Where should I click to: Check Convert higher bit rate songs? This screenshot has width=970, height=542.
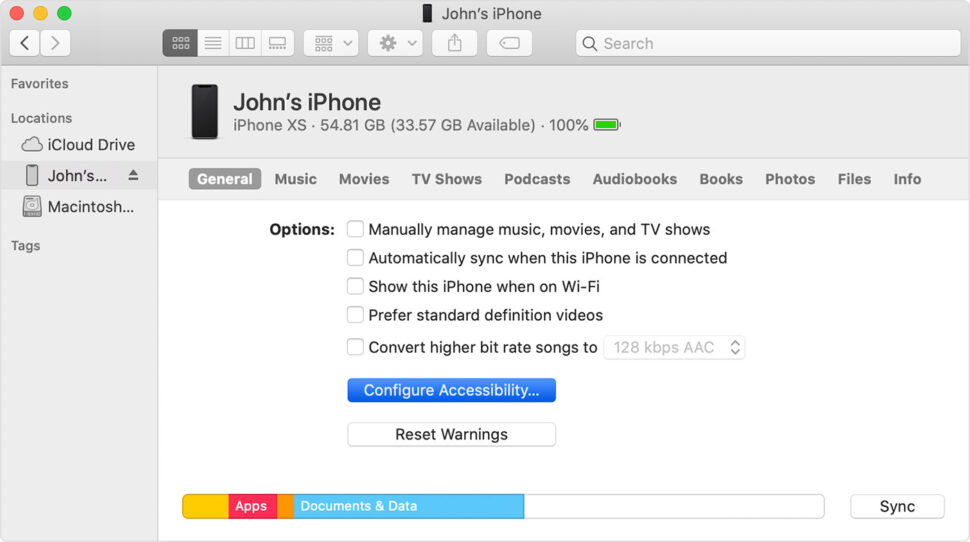[x=355, y=346]
